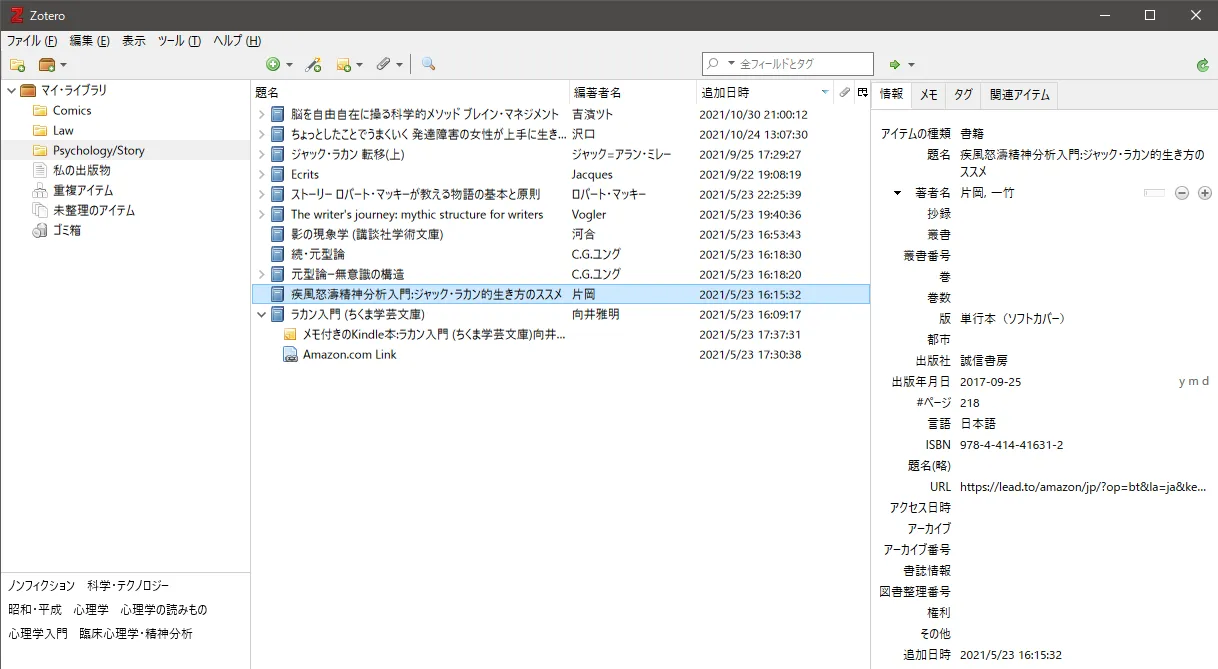1218x669 pixels.
Task: Click the Sync with zotero.org icon
Action: pyautogui.click(x=1202, y=65)
